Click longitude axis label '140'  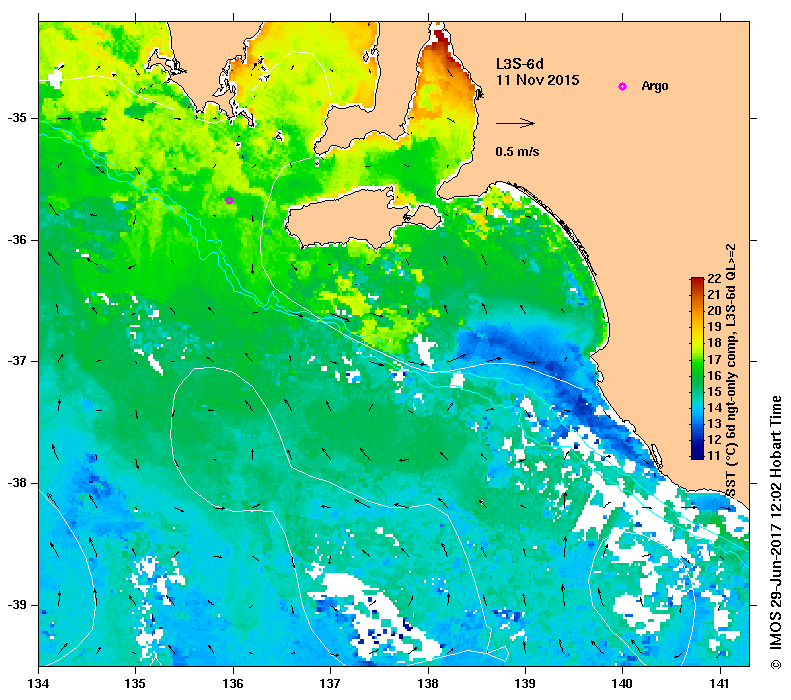tap(622, 683)
